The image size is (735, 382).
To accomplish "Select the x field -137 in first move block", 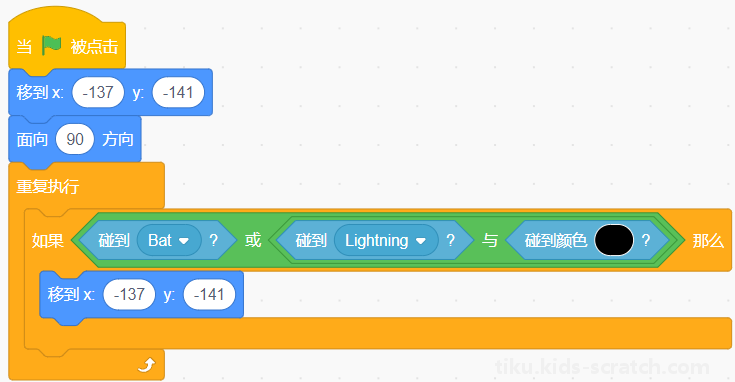I will coord(98,92).
